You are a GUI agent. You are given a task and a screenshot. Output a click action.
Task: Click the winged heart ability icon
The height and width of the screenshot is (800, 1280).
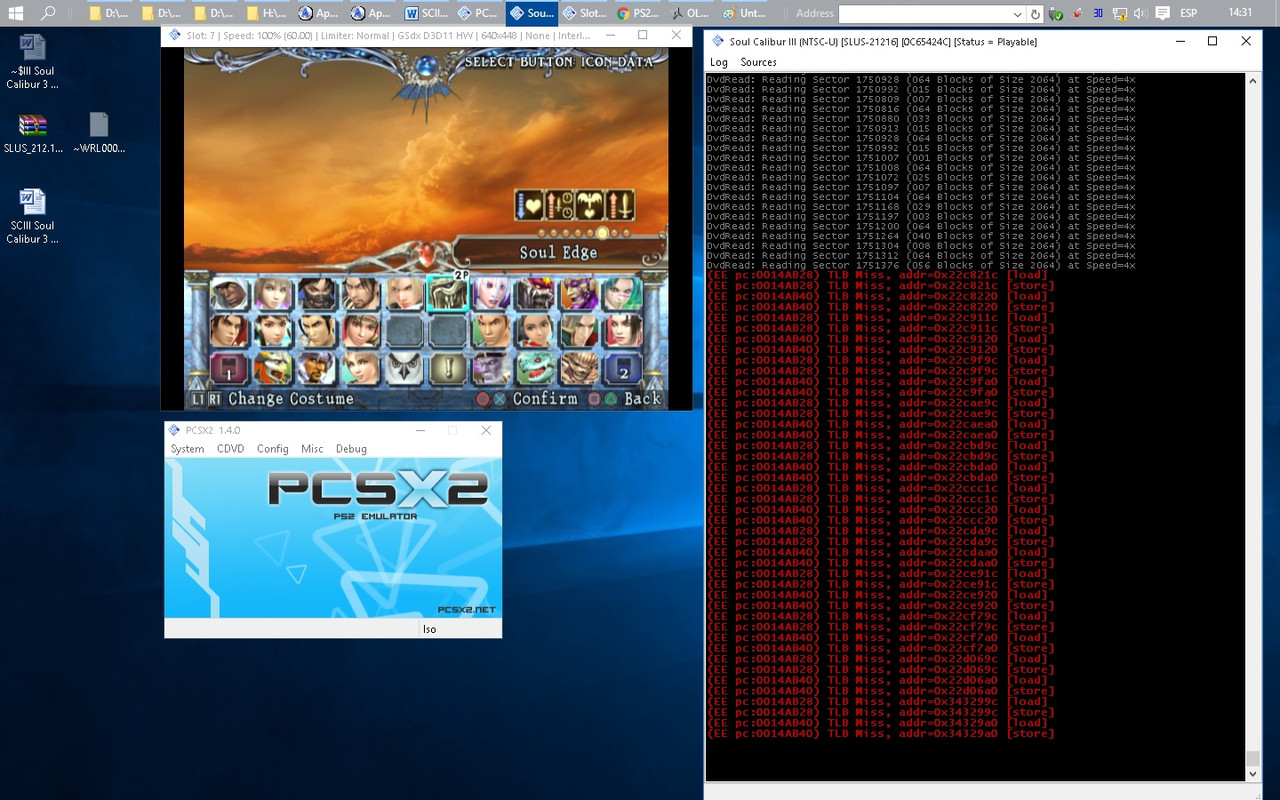590,205
